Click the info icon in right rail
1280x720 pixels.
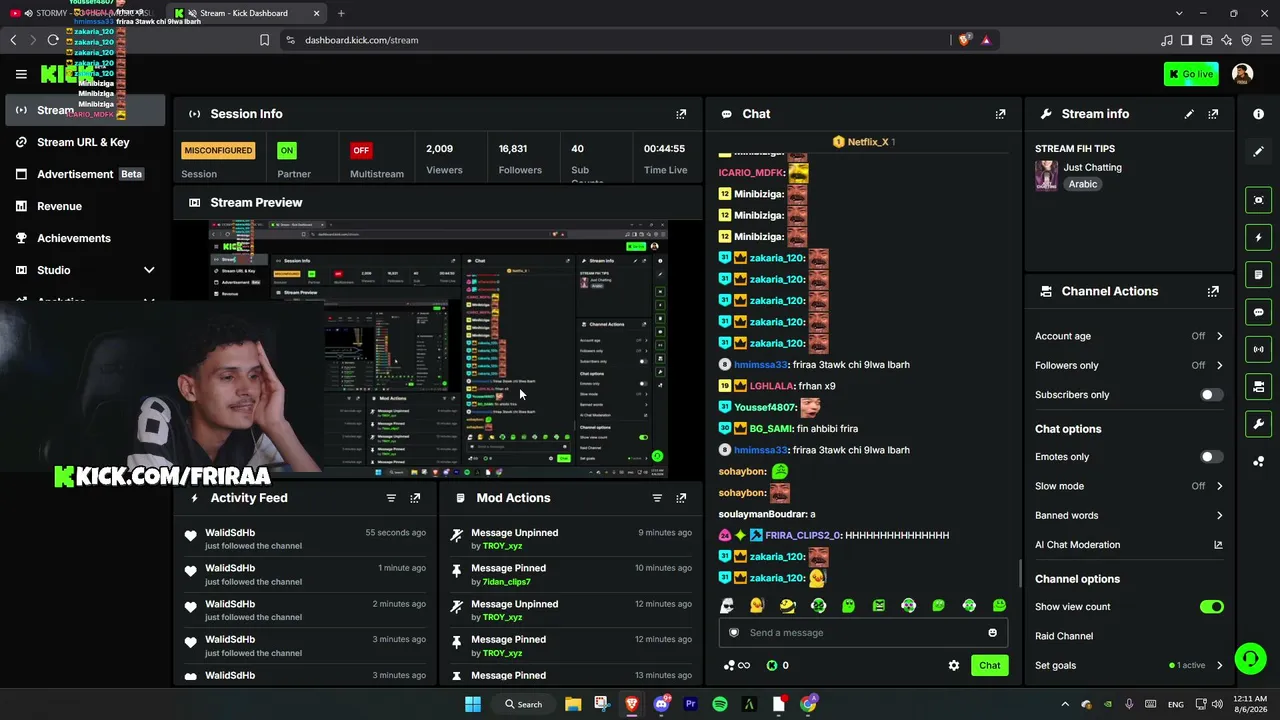1258,114
